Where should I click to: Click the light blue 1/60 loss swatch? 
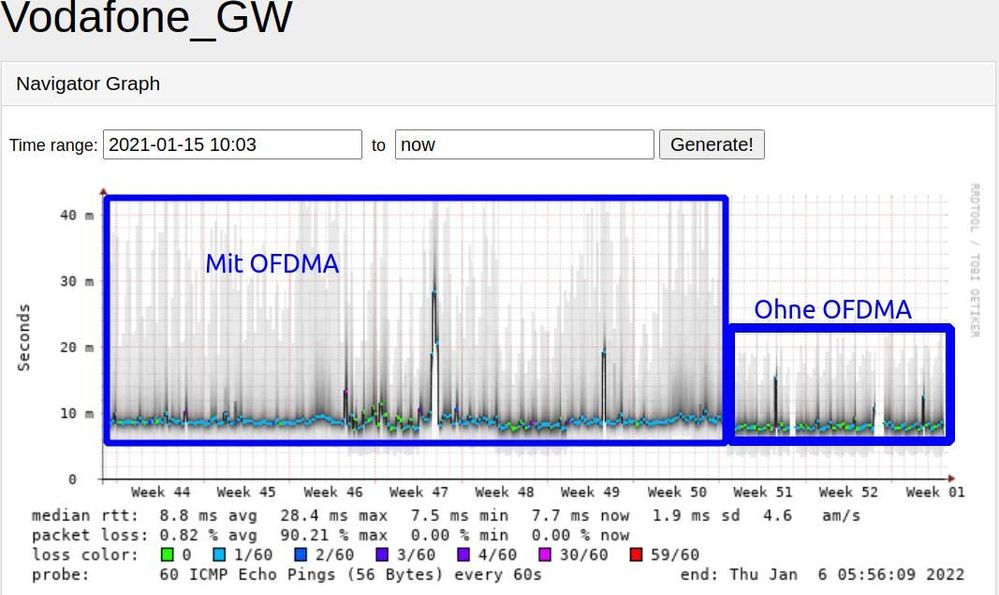point(220,555)
